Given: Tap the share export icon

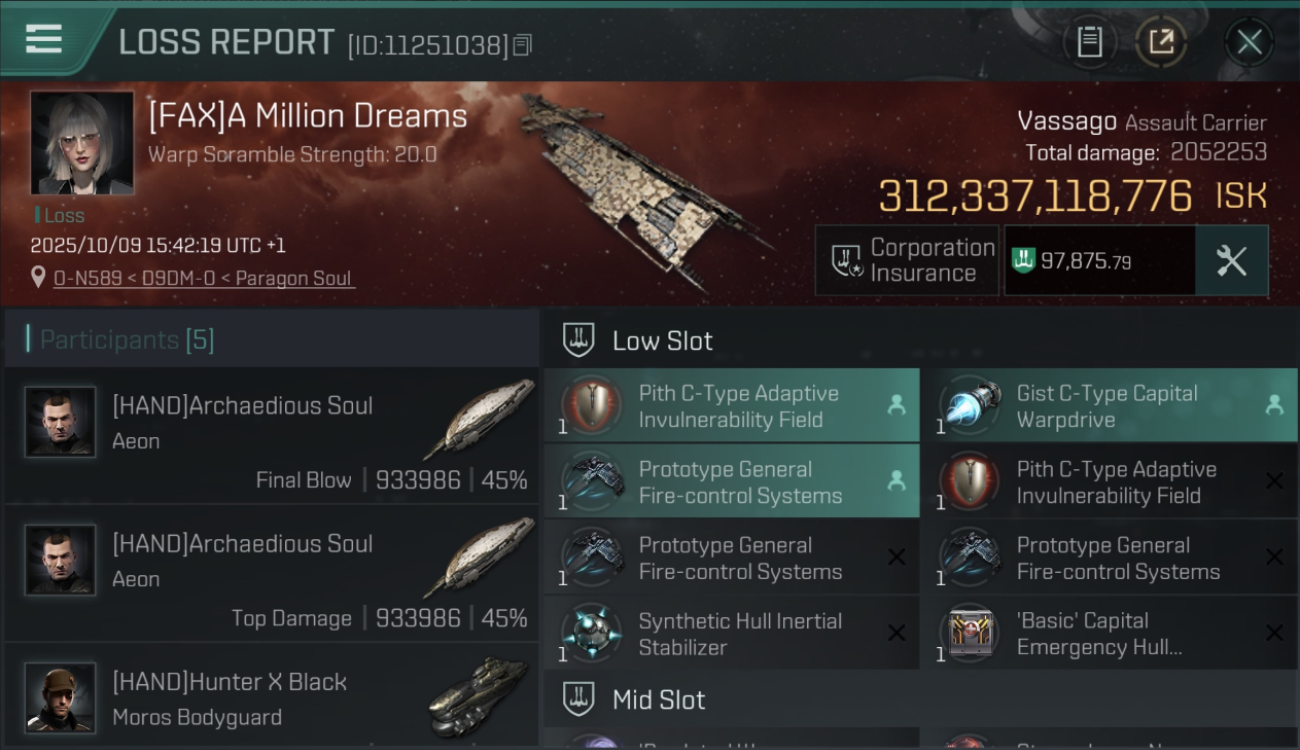Looking at the screenshot, I should click(1161, 42).
